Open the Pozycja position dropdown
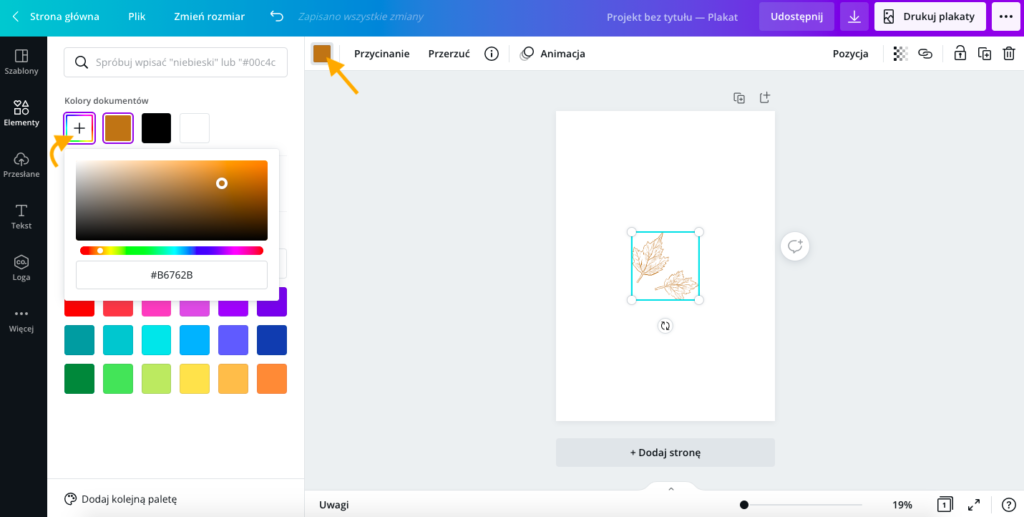The image size is (1024, 517). [850, 54]
